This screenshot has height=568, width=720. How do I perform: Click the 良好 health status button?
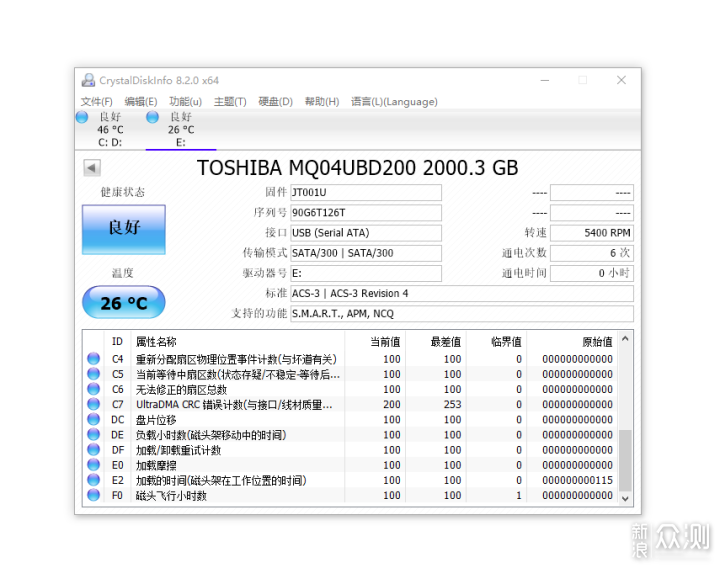click(x=124, y=230)
